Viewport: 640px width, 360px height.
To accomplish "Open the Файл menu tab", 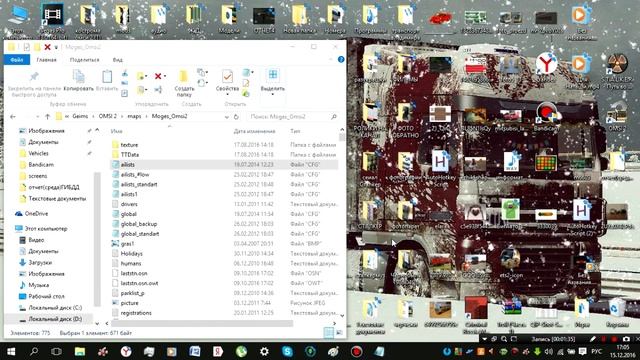I will (17, 60).
